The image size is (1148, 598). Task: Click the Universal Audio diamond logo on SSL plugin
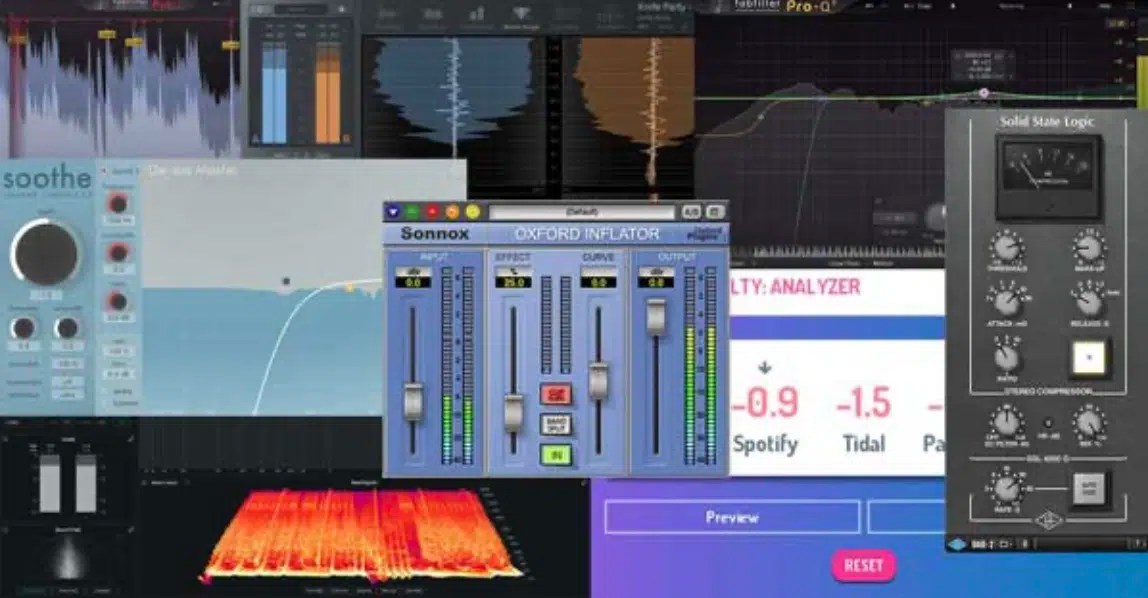click(x=1048, y=520)
